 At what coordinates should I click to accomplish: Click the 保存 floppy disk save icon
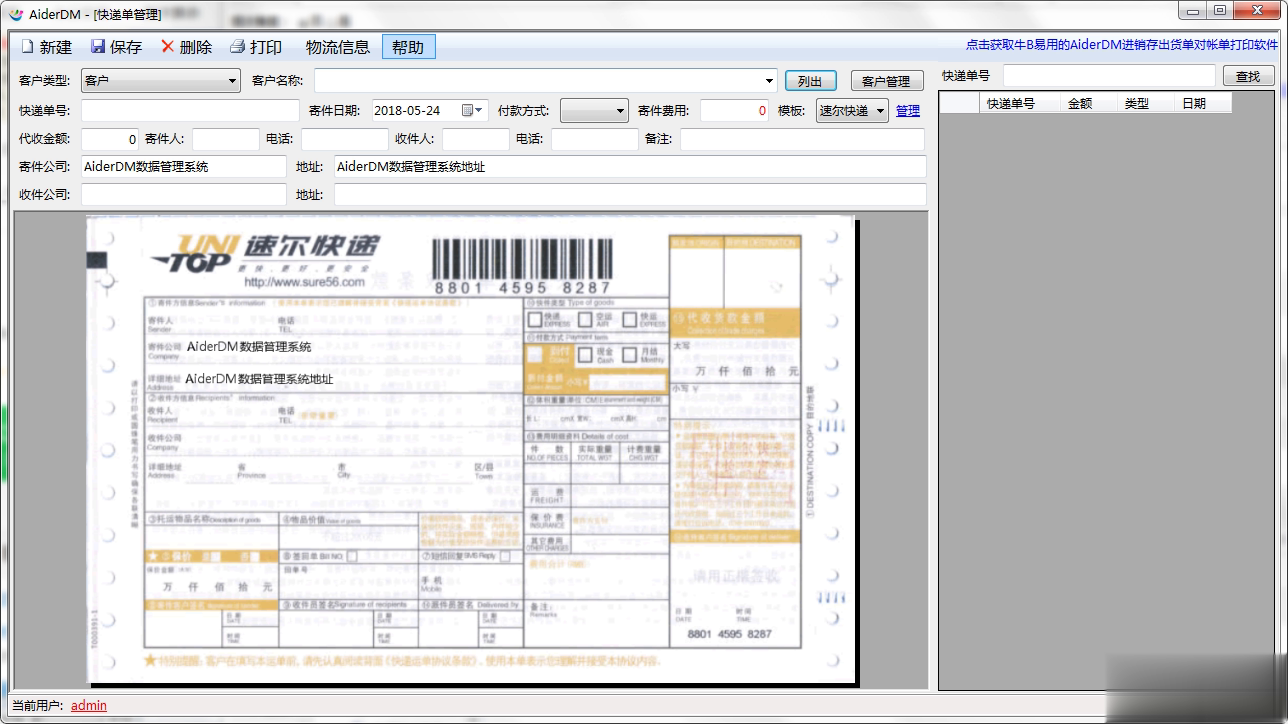[x=98, y=47]
